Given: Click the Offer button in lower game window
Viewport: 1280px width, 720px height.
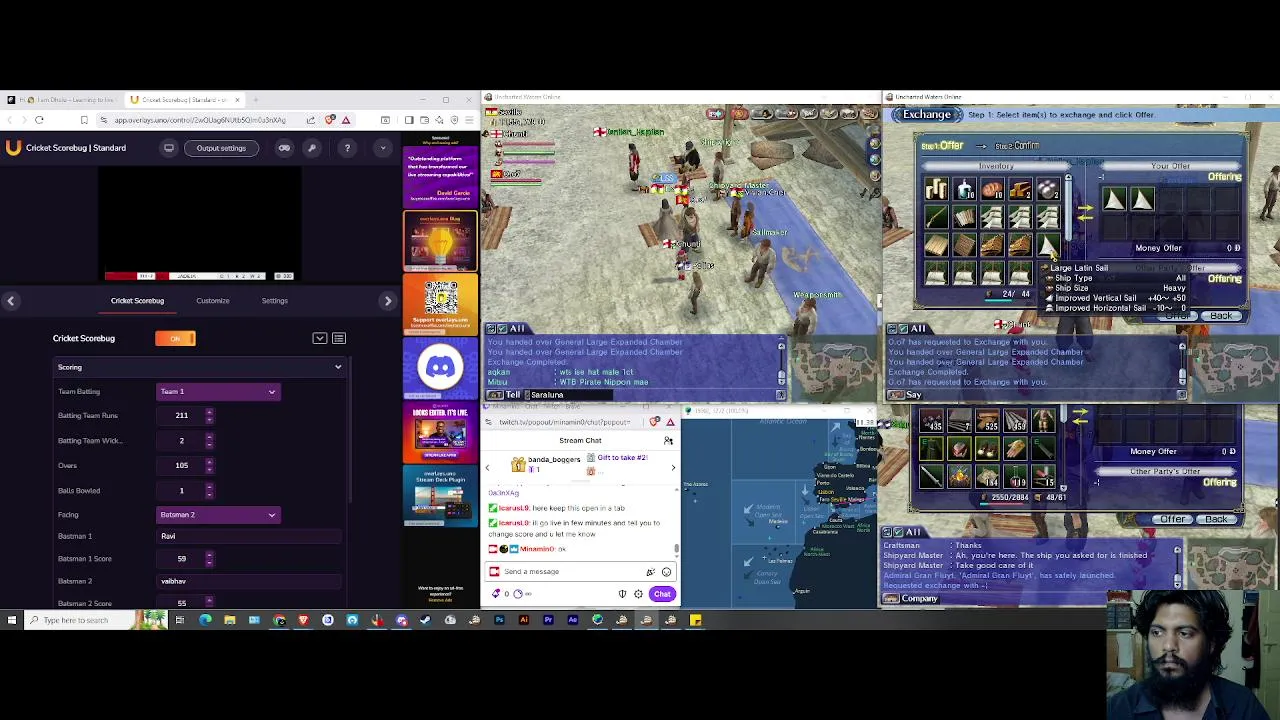Looking at the screenshot, I should (x=1172, y=520).
